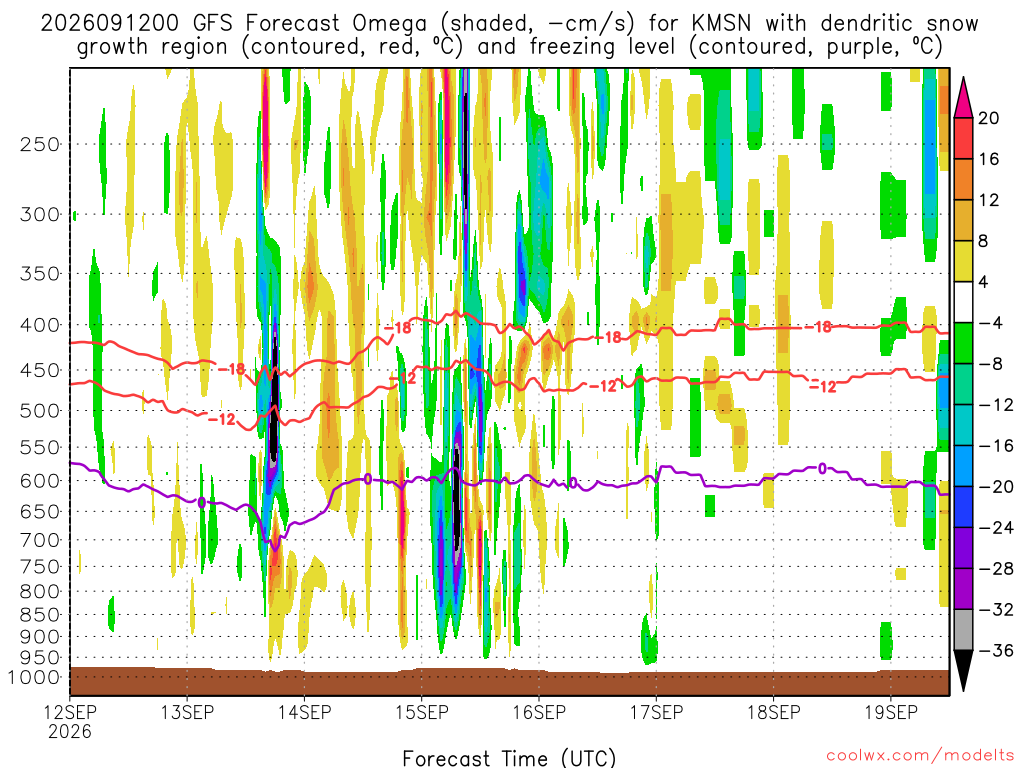Click the 19SEP time axis label
Image resolution: width=1024 pixels, height=768 pixels.
click(x=891, y=712)
